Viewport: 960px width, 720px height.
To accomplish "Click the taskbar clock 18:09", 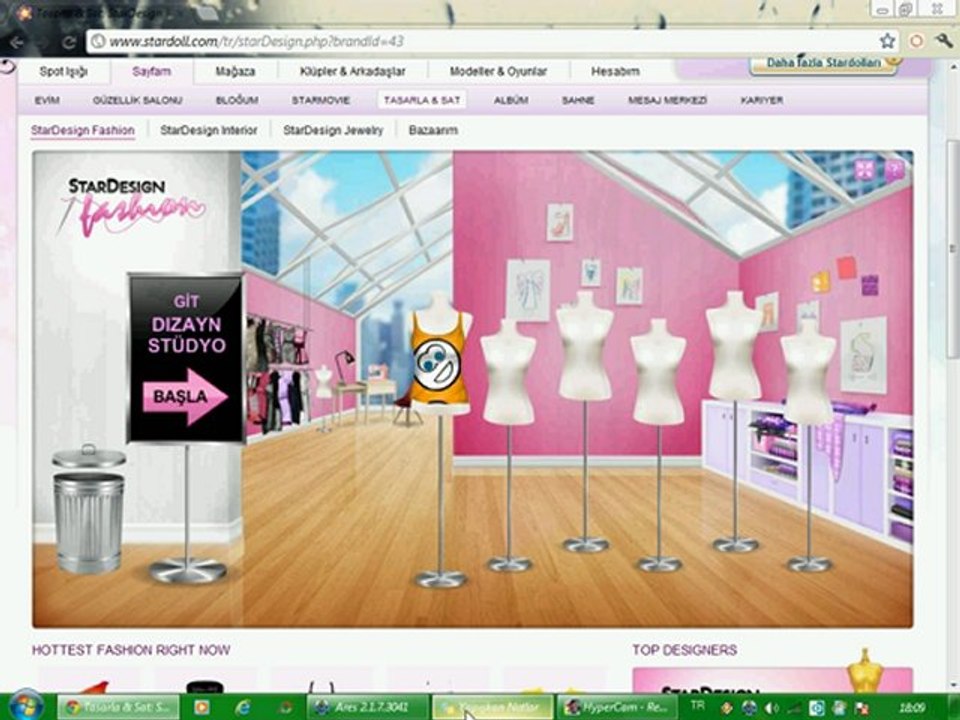I will (x=912, y=707).
